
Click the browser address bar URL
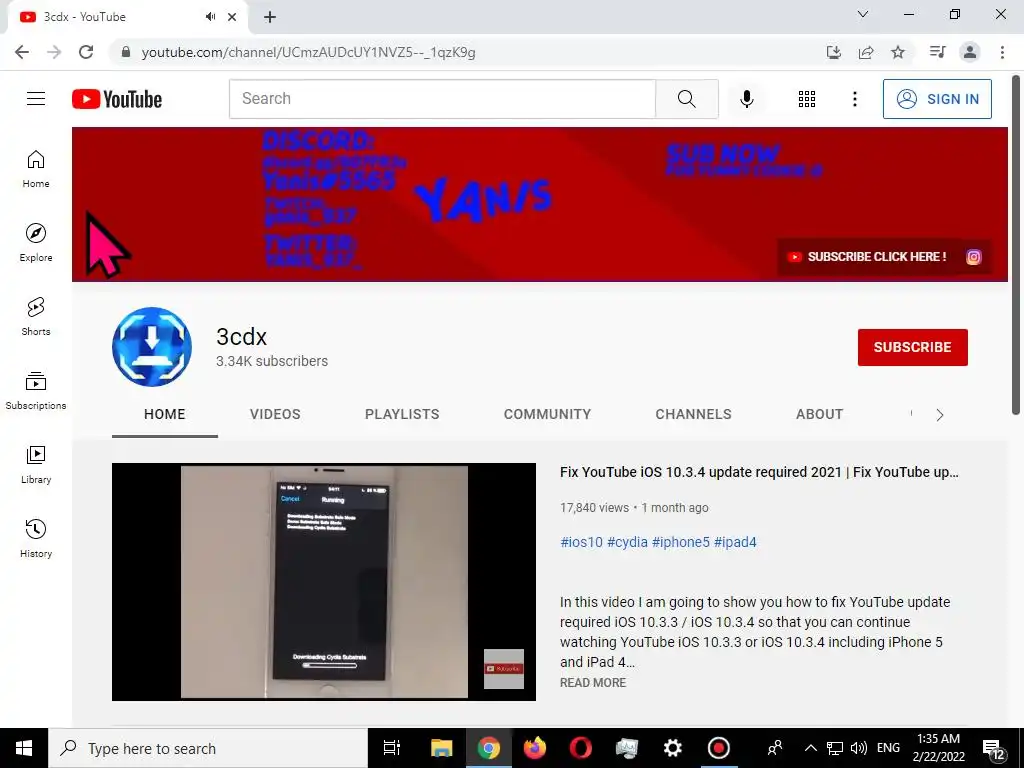(308, 52)
